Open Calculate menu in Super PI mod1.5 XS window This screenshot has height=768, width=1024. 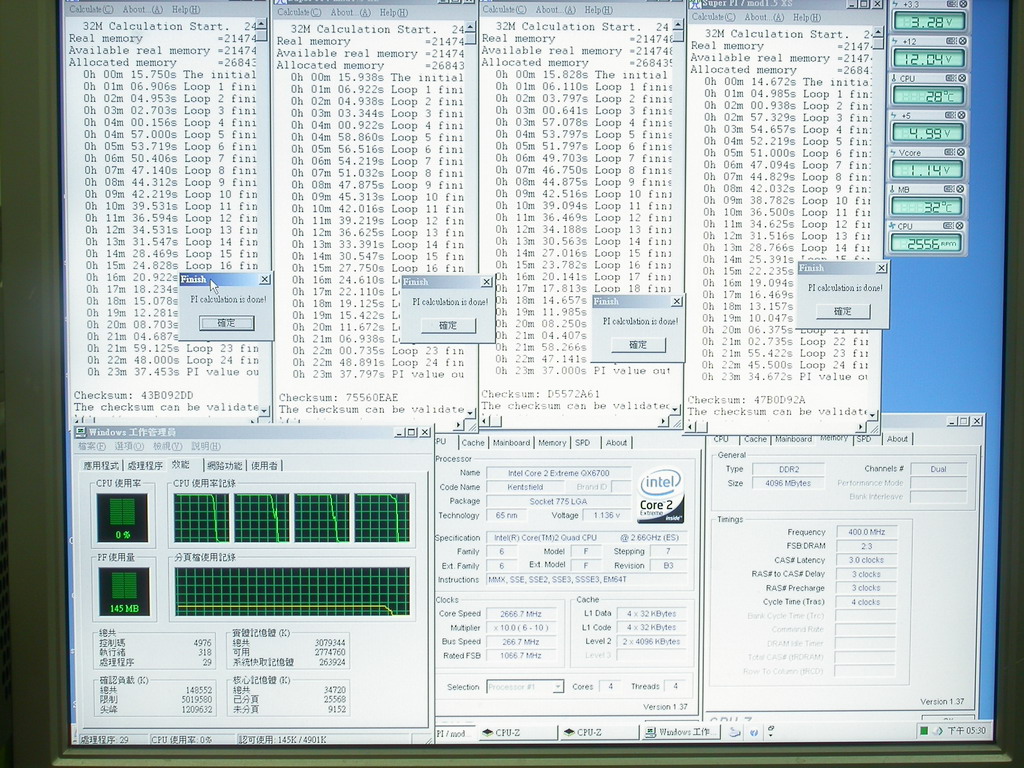713,17
